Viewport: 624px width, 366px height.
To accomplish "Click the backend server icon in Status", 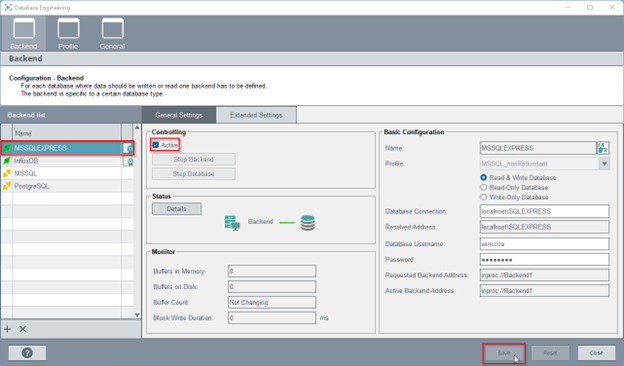I will coord(232,223).
